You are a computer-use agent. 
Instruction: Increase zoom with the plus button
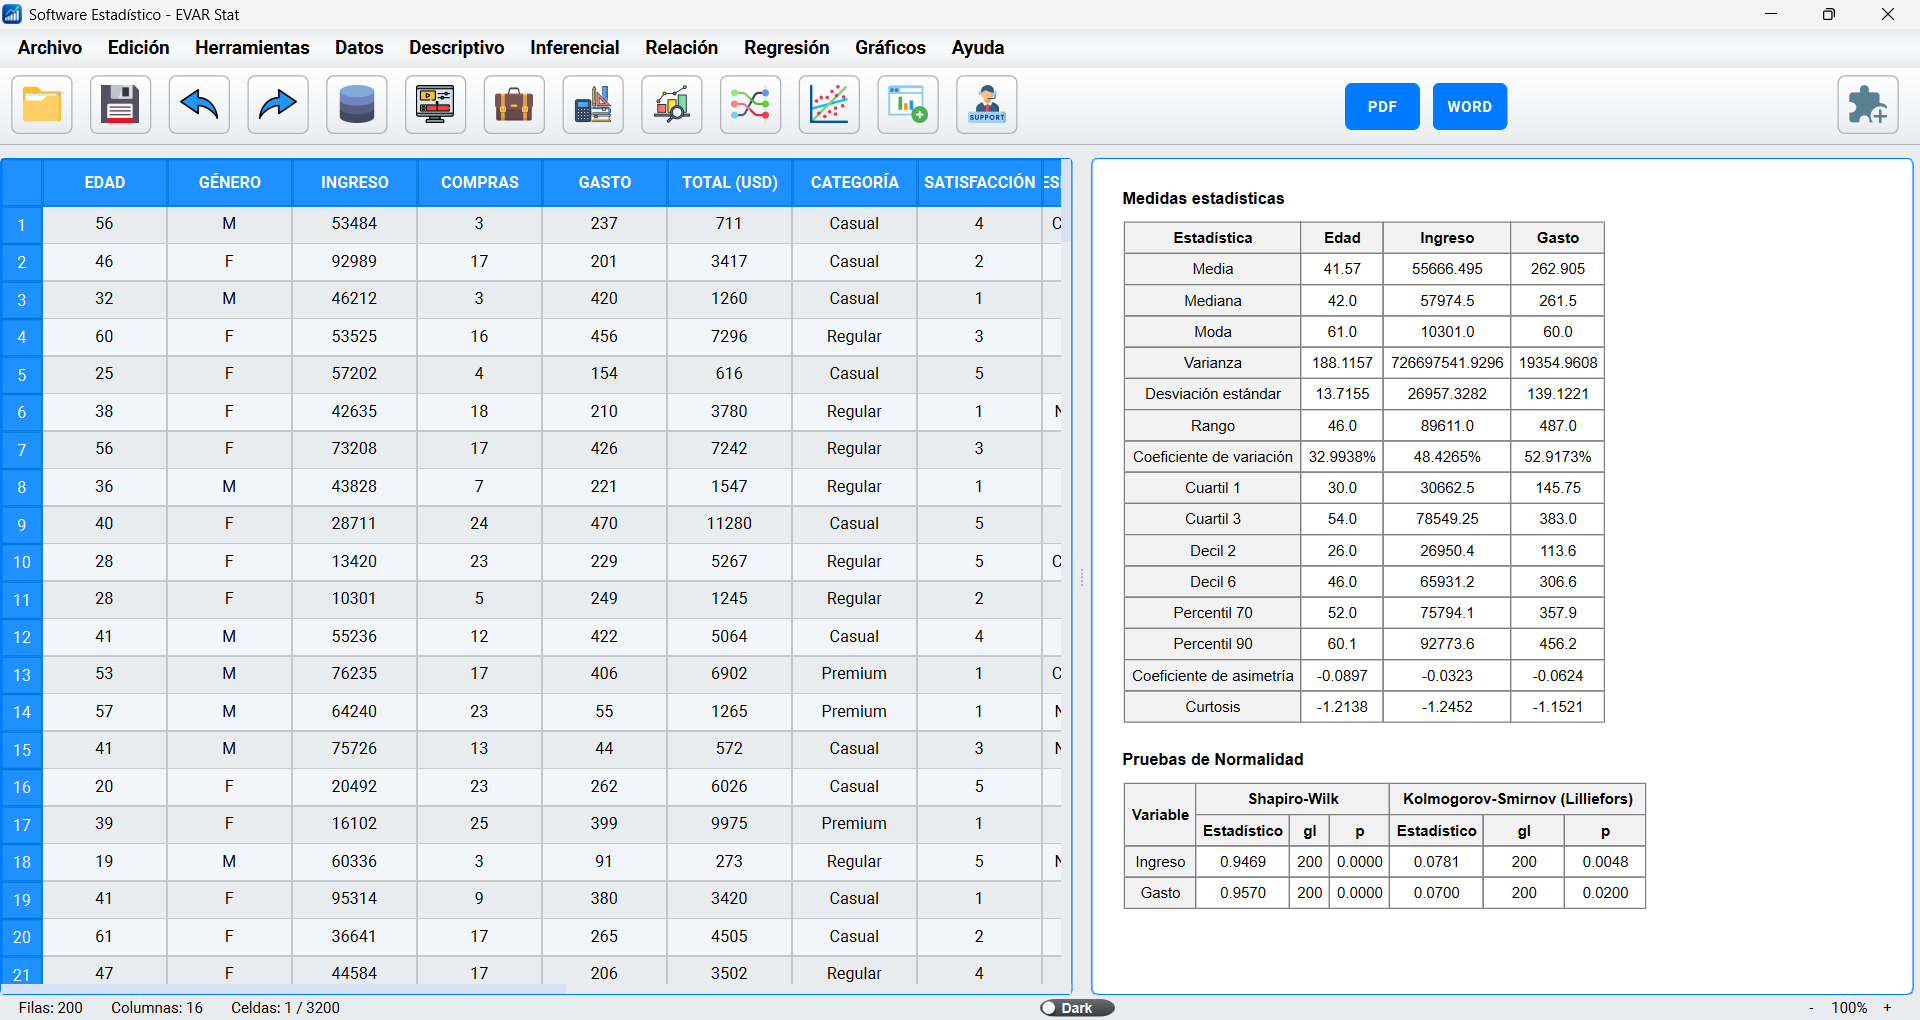pyautogui.click(x=1888, y=1008)
